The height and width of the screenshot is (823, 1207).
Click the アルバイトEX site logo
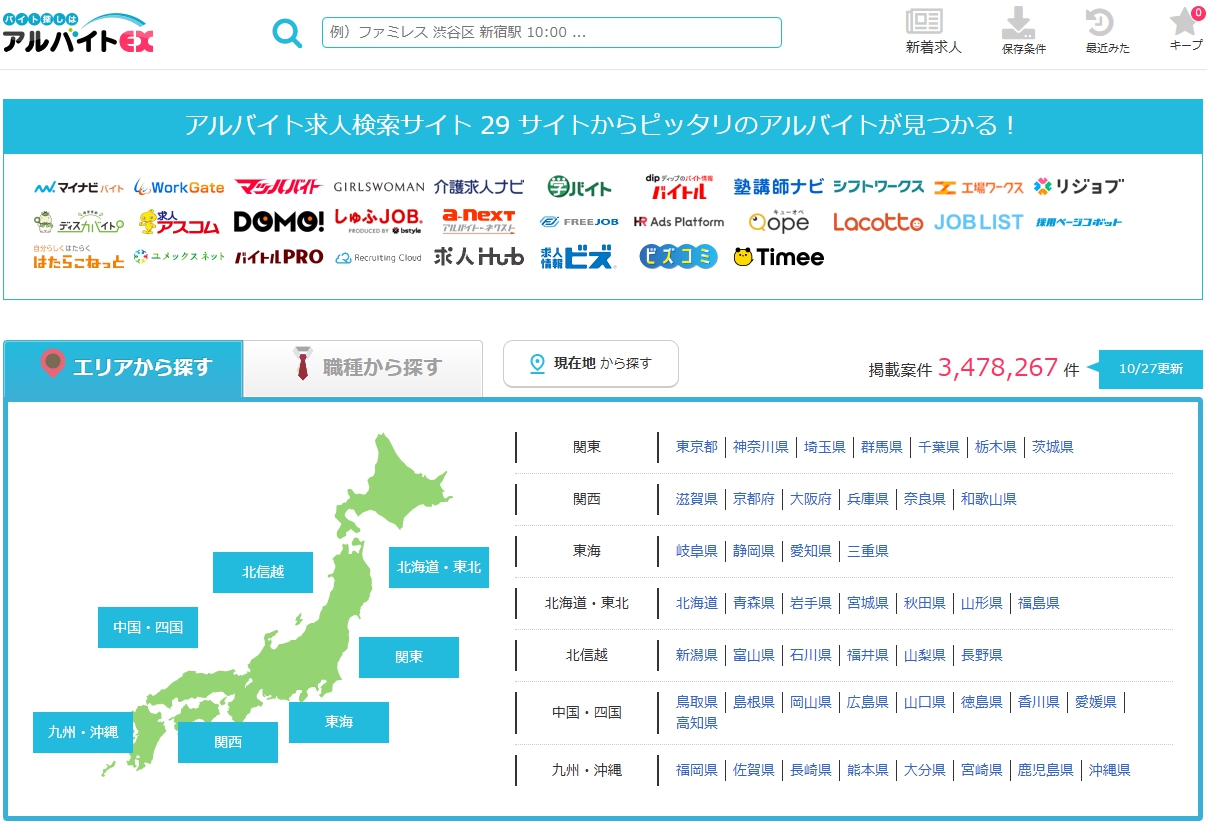pos(78,33)
